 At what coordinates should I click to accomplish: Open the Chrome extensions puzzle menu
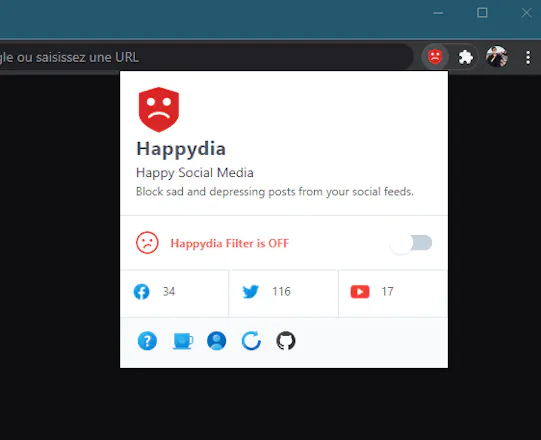point(465,57)
